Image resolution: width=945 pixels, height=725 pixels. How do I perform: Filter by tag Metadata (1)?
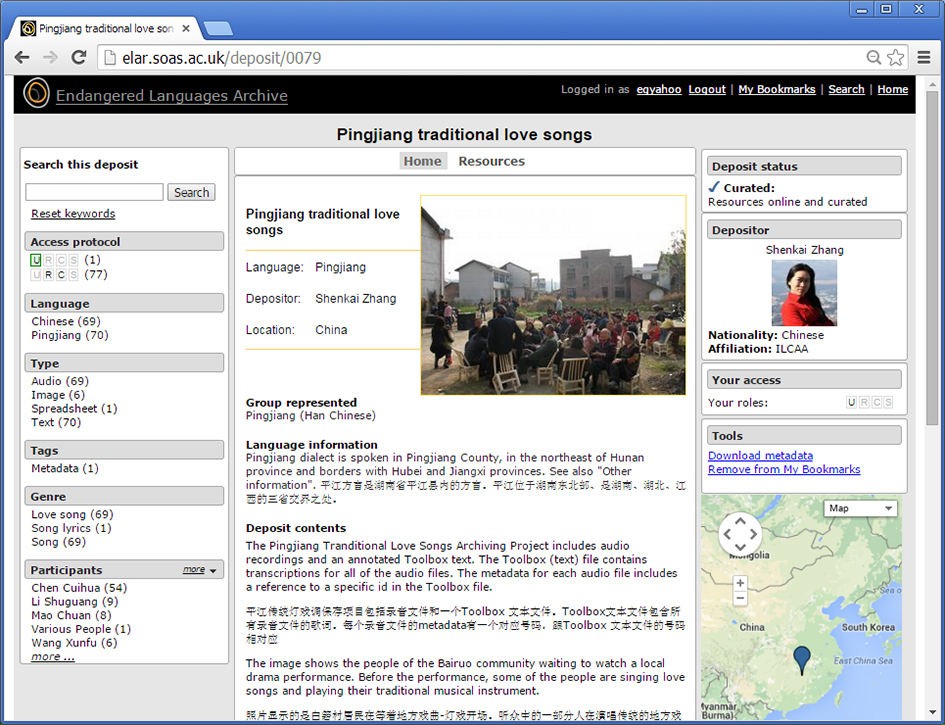pyautogui.click(x=64, y=468)
